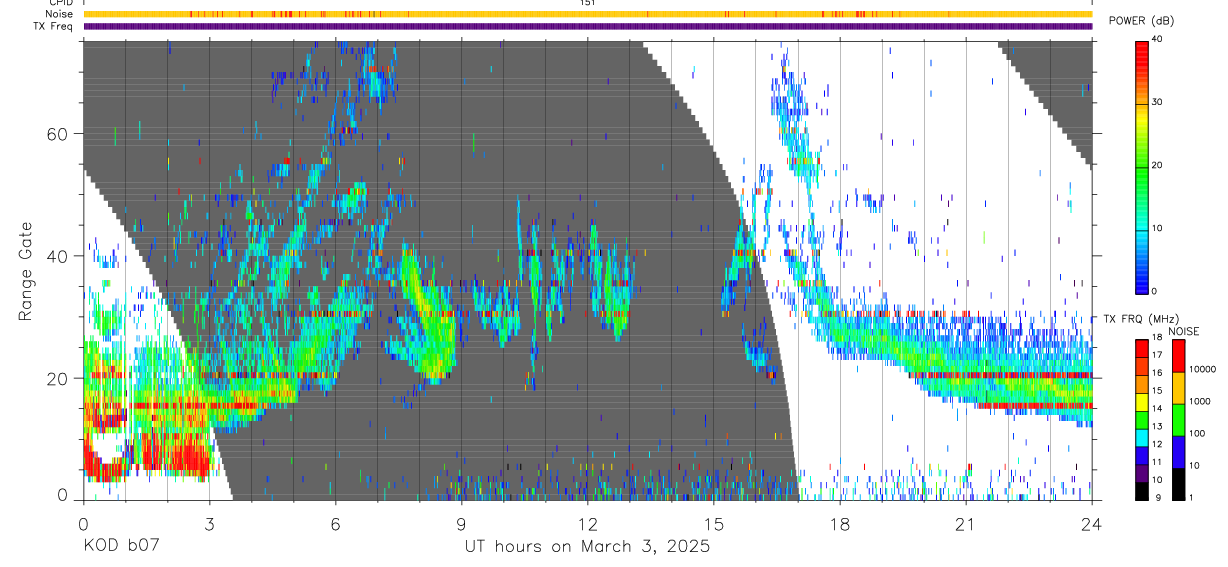Viewport: 1228px width, 567px height.
Task: Click the 24 hour tick on UT axis
Action: coord(1091,523)
